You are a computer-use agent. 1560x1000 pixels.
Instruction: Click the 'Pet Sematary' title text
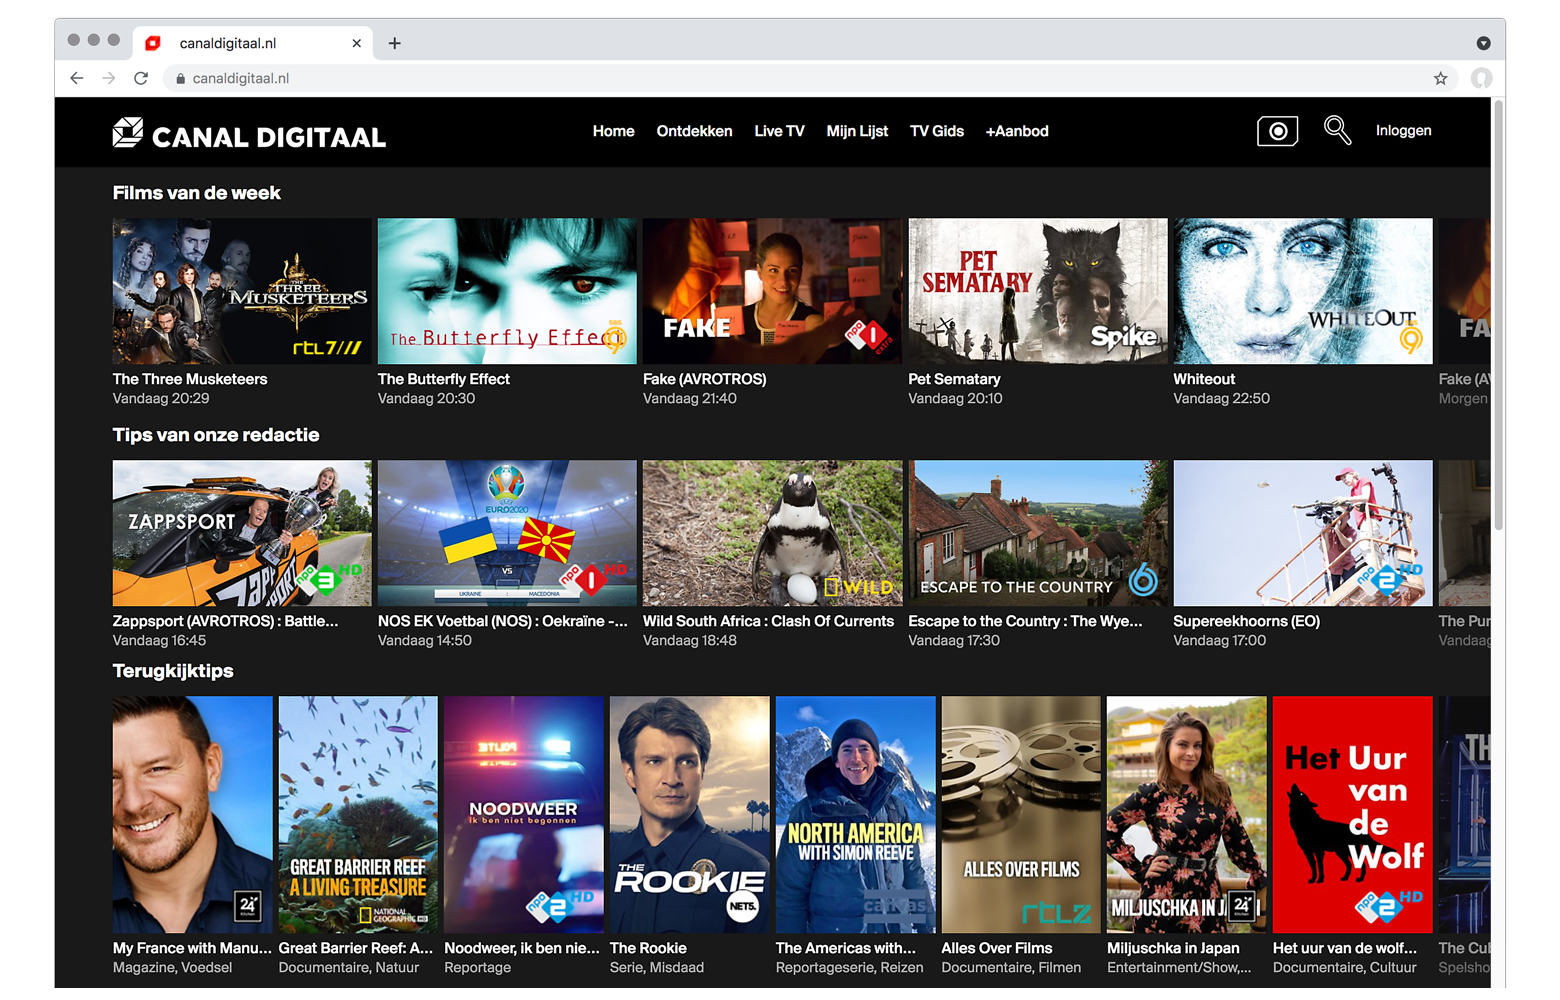[x=954, y=379]
